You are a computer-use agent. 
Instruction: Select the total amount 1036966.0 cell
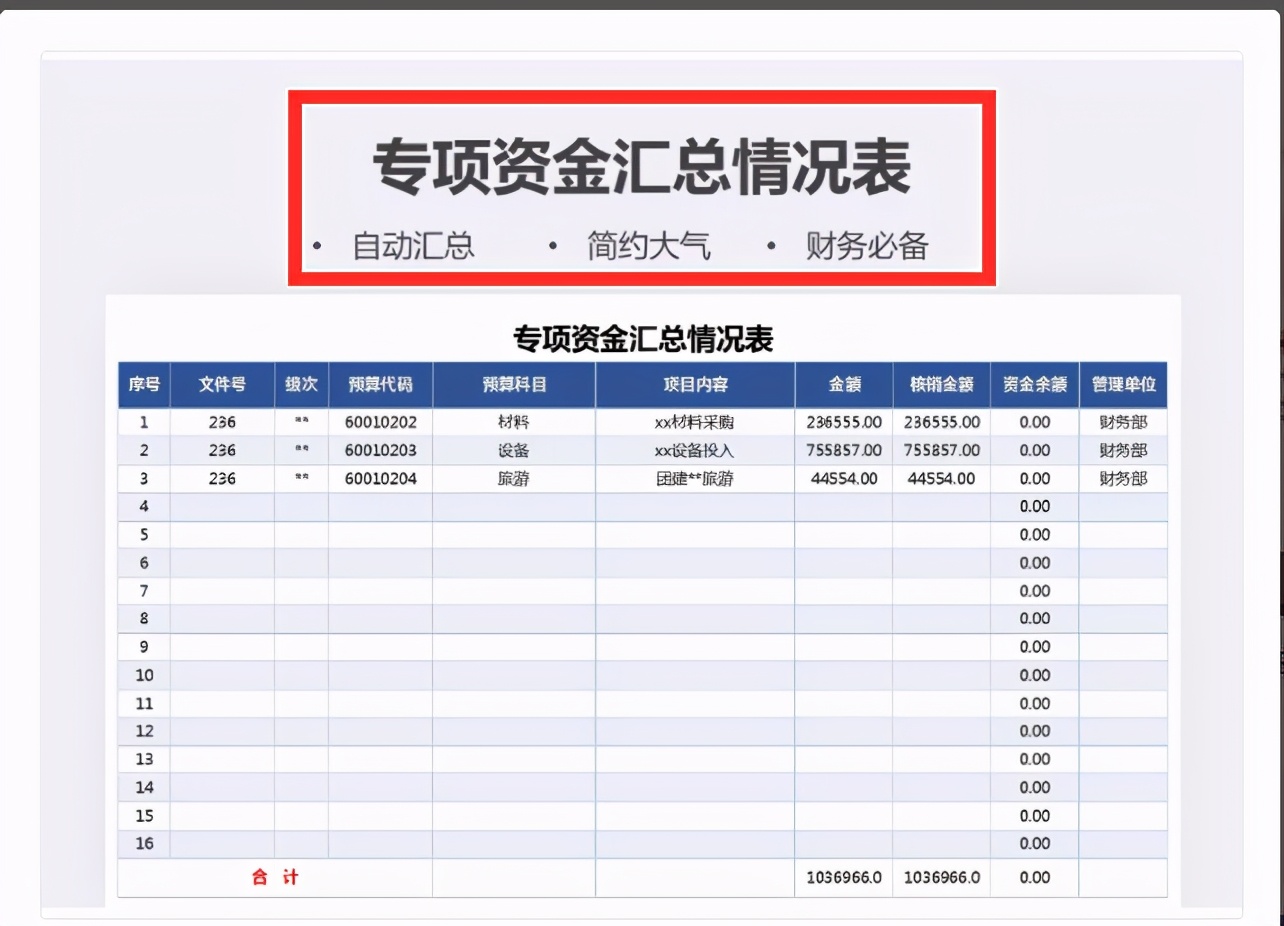point(842,878)
